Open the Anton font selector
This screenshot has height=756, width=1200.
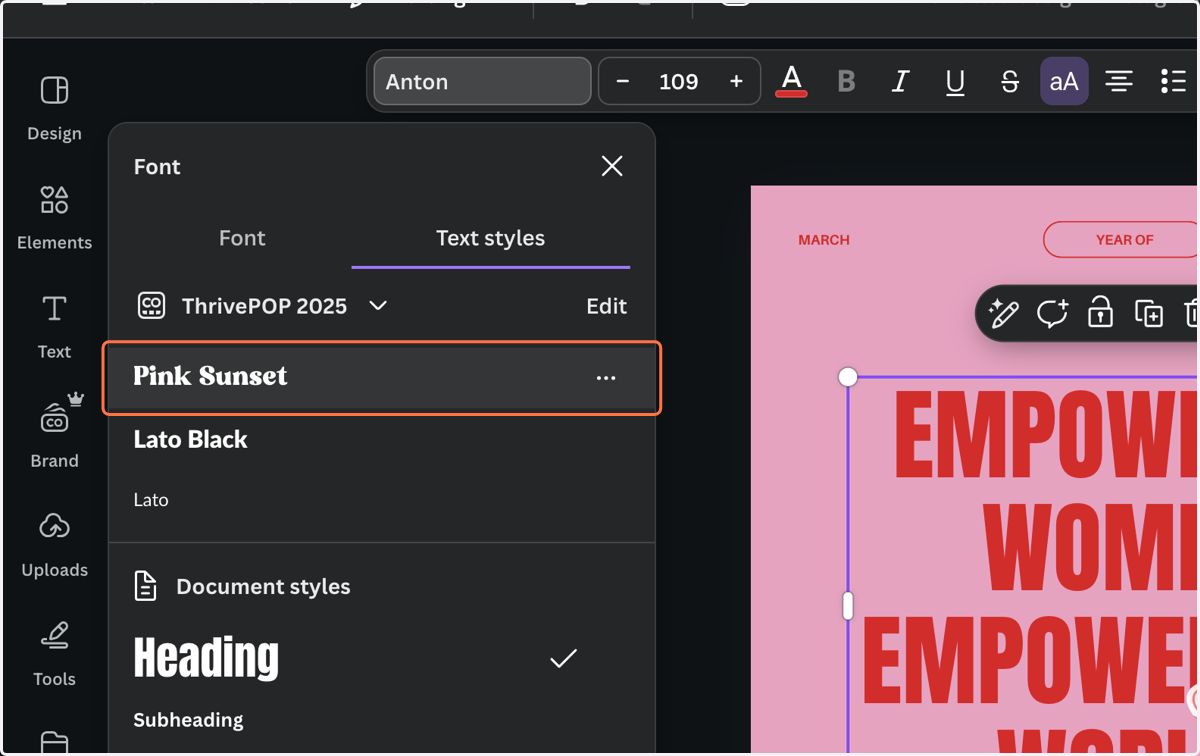tap(482, 81)
